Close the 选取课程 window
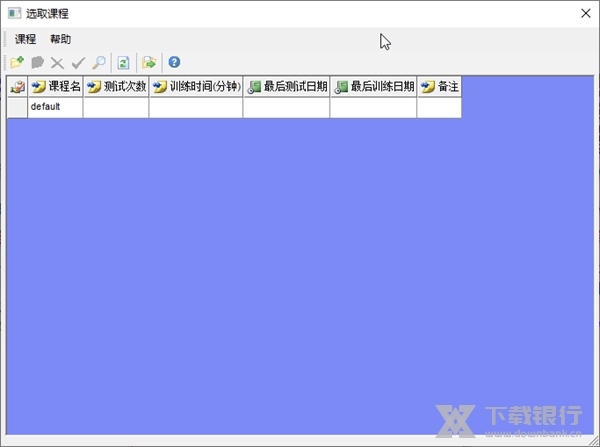 [584, 13]
